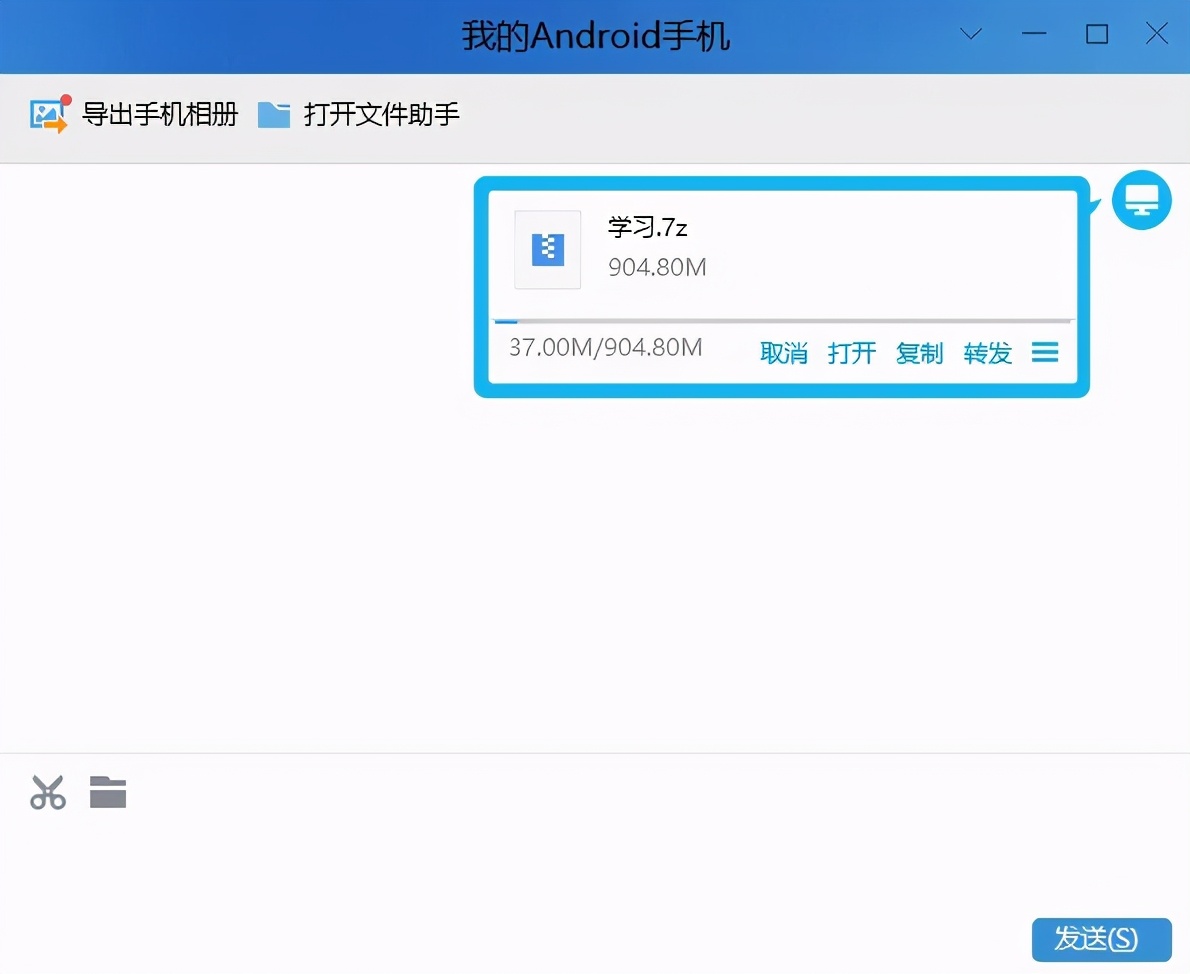Cancel the 学习.7z file transfer

784,353
